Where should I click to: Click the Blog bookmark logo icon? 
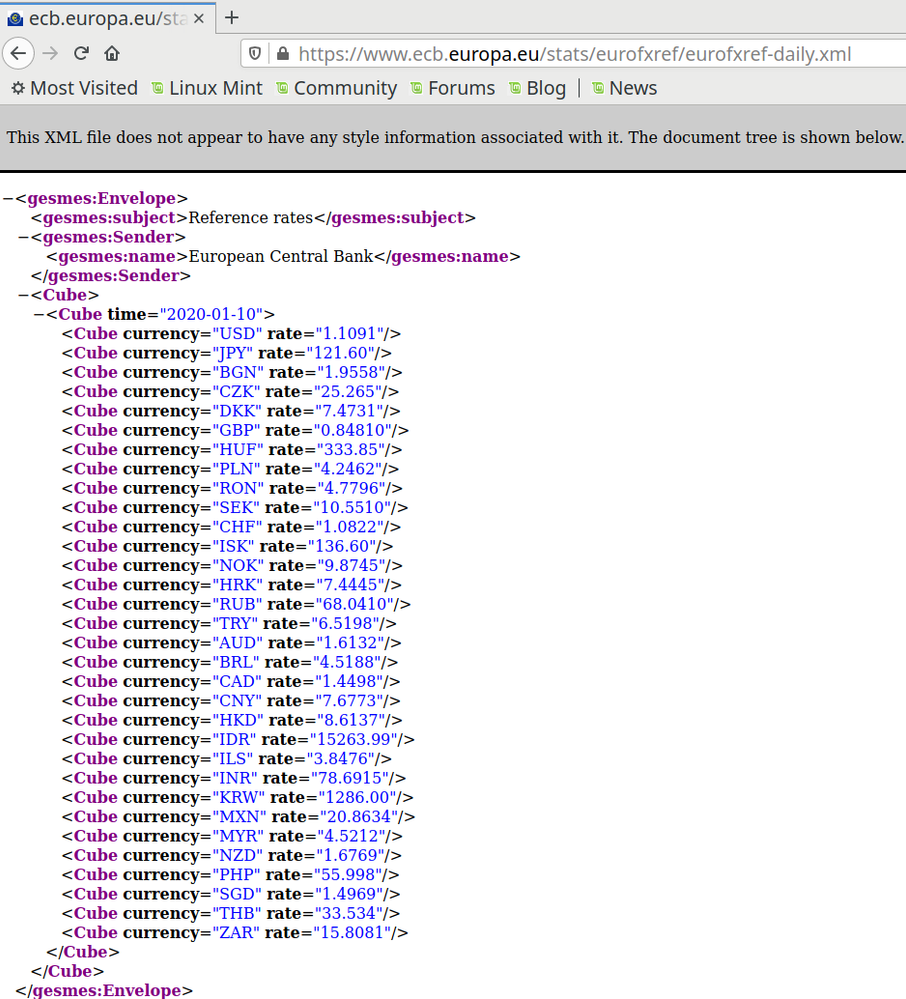click(x=515, y=88)
